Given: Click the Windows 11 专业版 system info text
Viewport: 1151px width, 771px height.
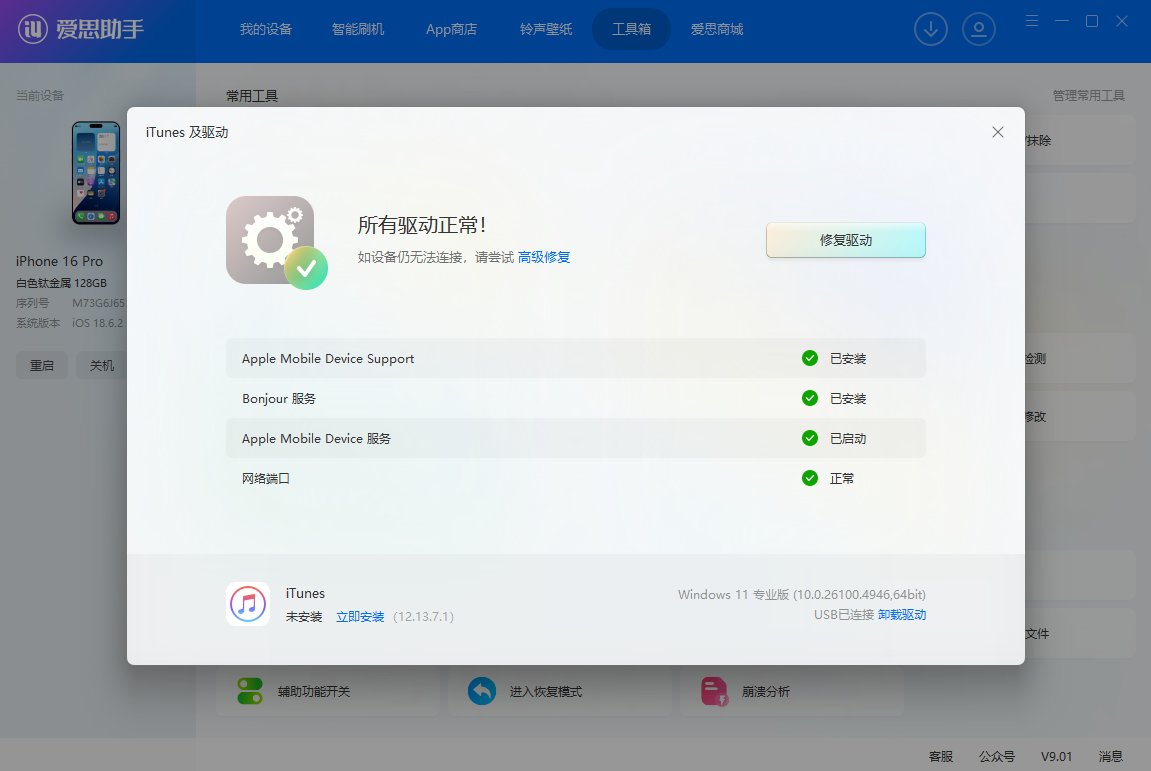Looking at the screenshot, I should (x=802, y=594).
